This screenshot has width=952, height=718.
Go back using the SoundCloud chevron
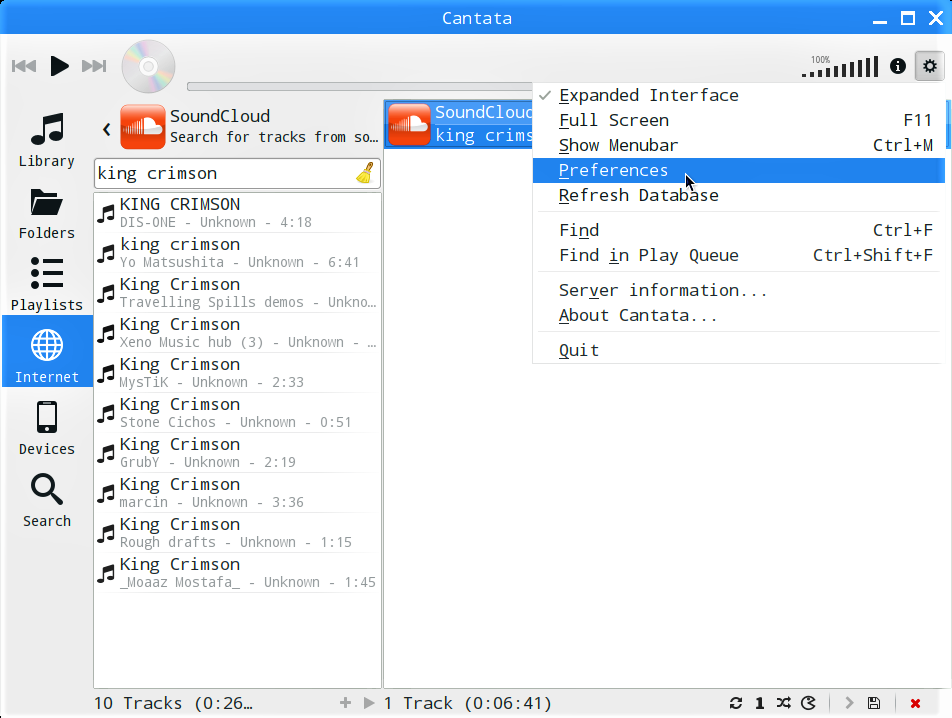coord(106,128)
